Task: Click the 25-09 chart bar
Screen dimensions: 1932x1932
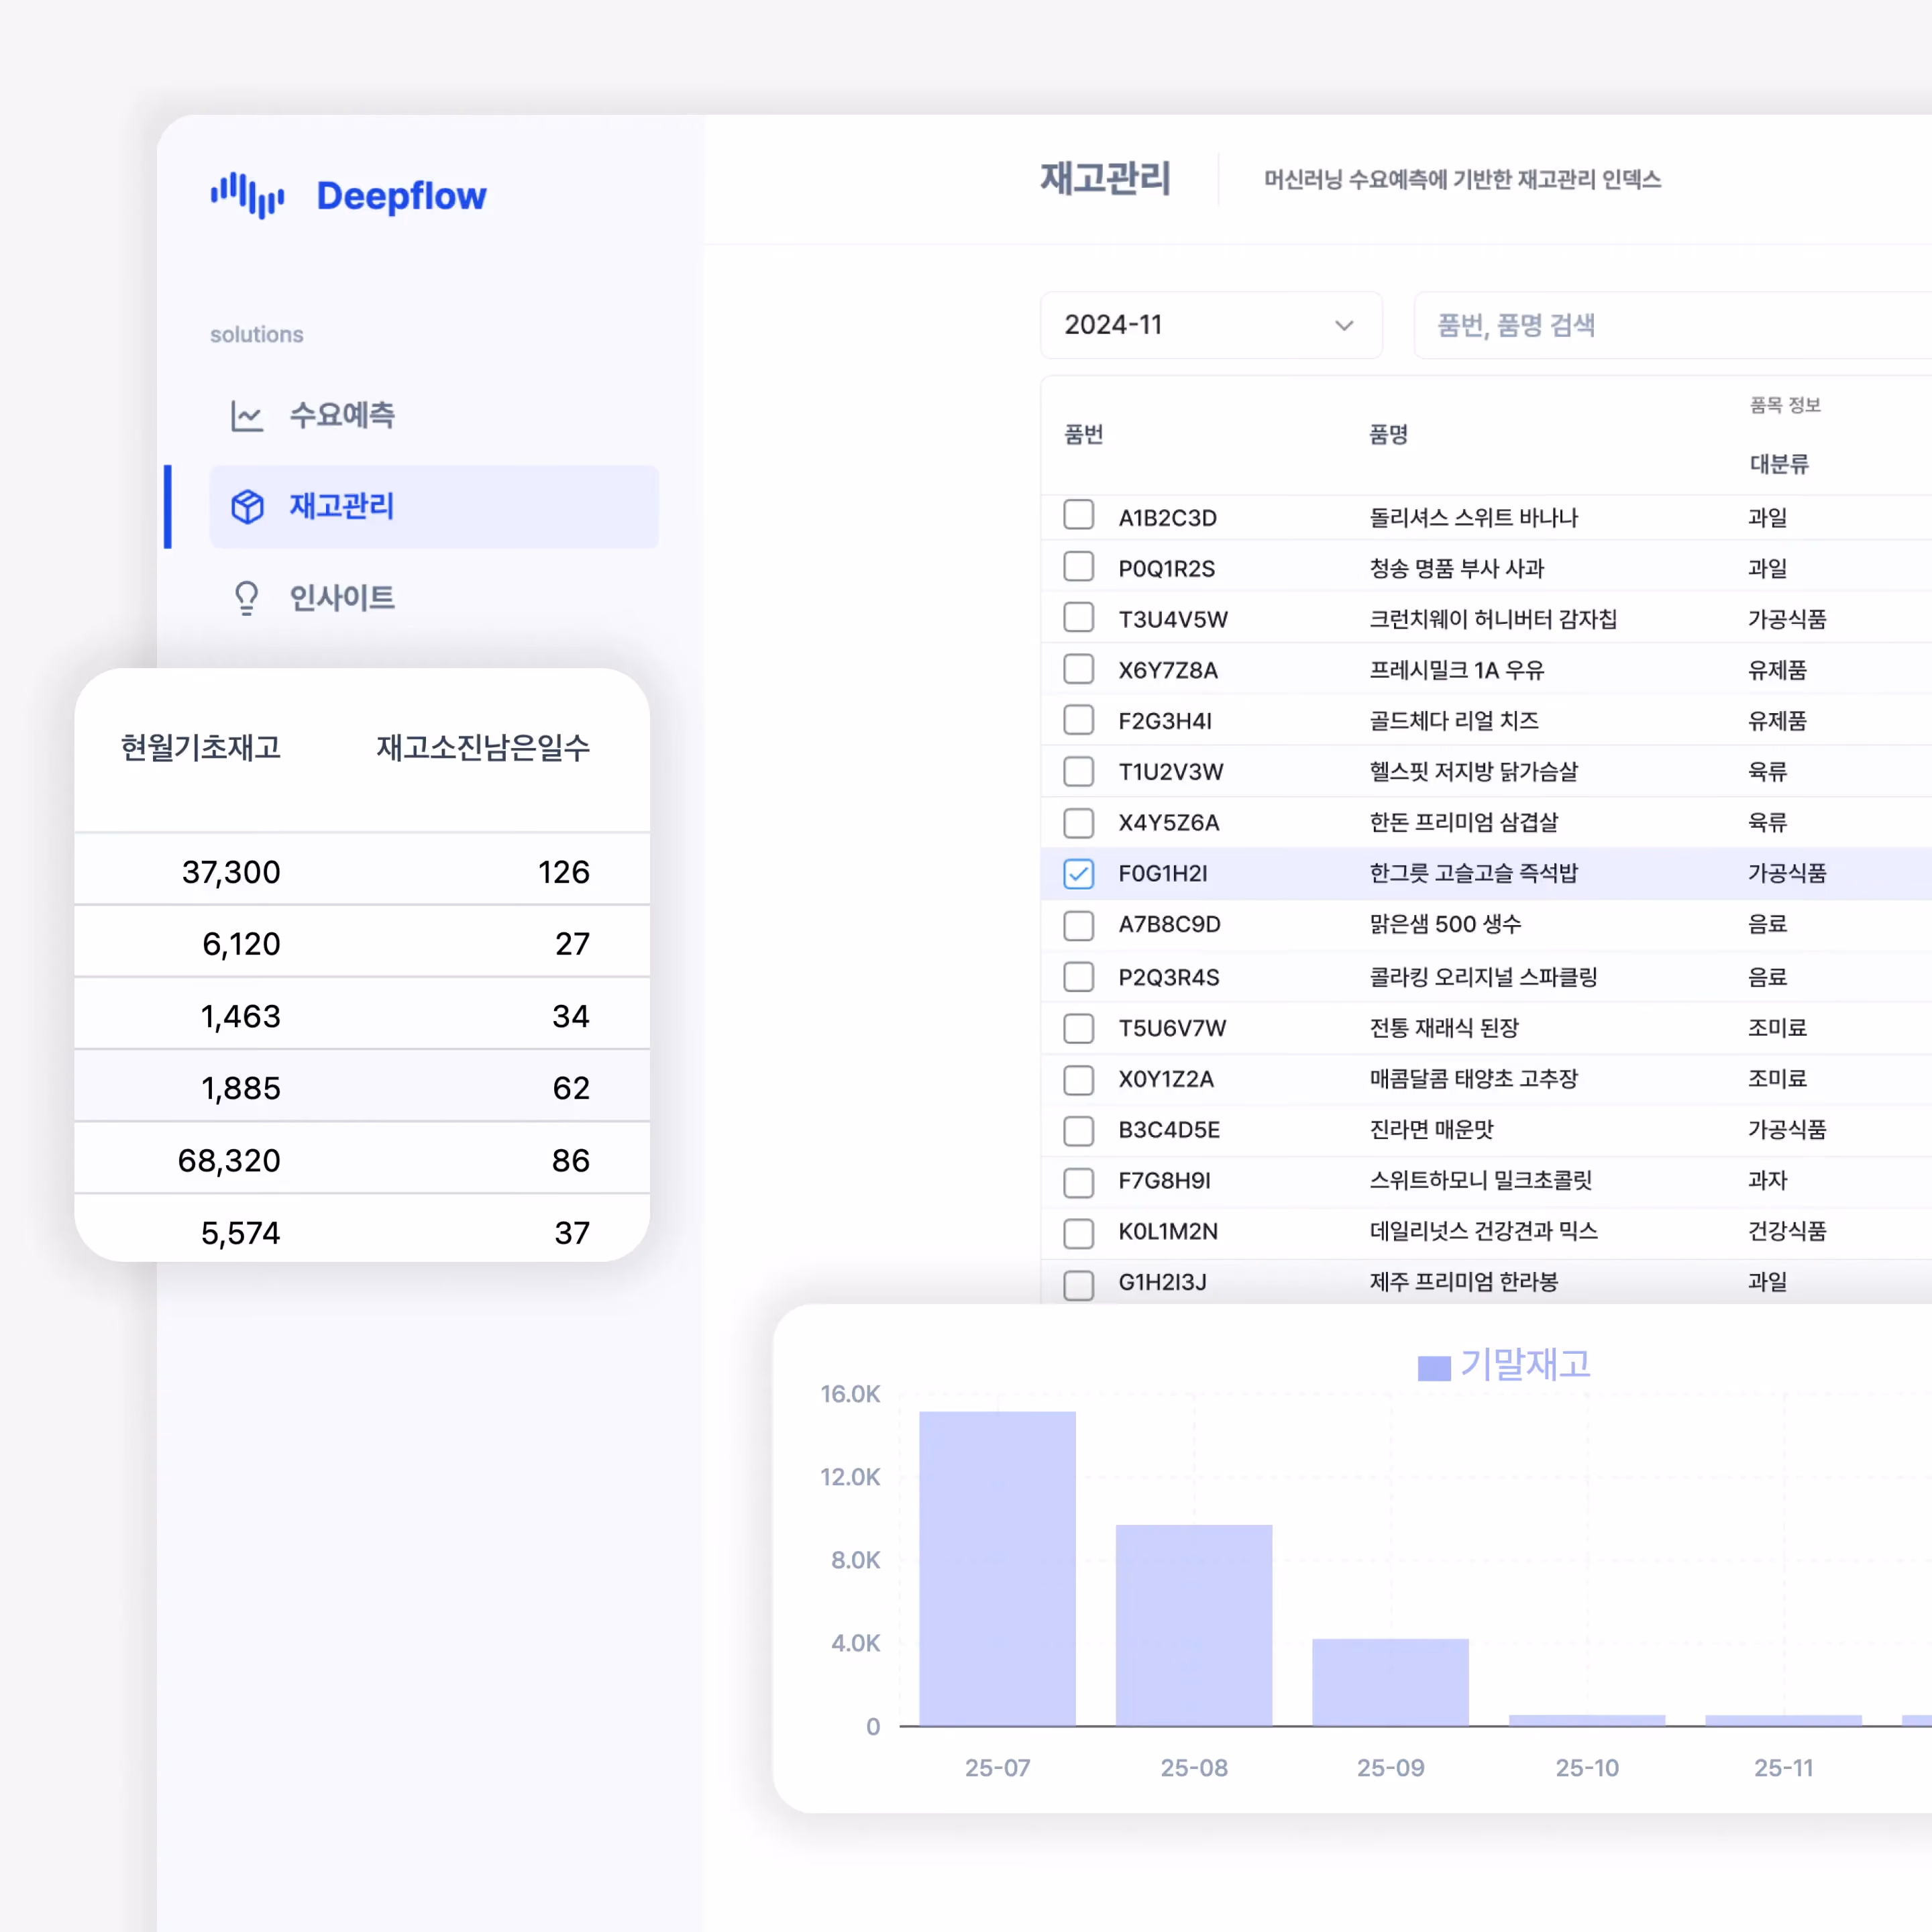Action: point(1390,1682)
